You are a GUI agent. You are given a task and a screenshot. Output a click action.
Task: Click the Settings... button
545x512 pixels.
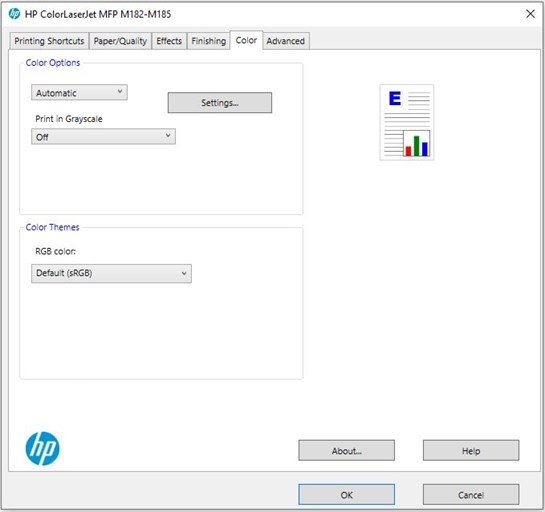(x=220, y=103)
